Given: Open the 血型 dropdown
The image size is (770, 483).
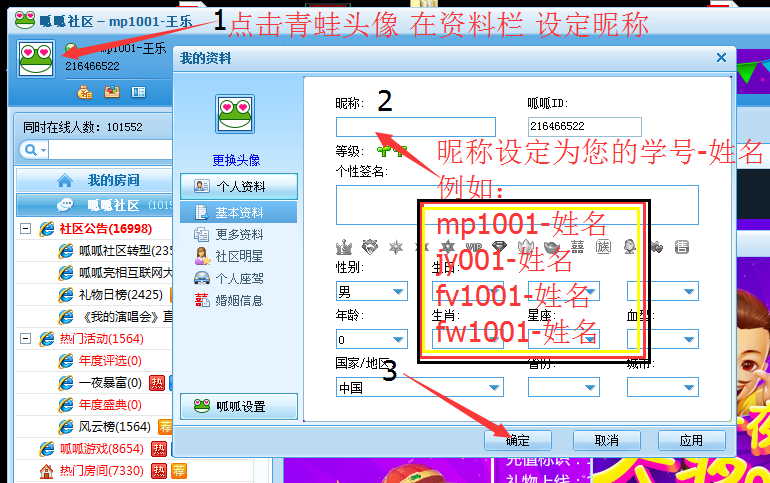Looking at the screenshot, I should click(663, 339).
